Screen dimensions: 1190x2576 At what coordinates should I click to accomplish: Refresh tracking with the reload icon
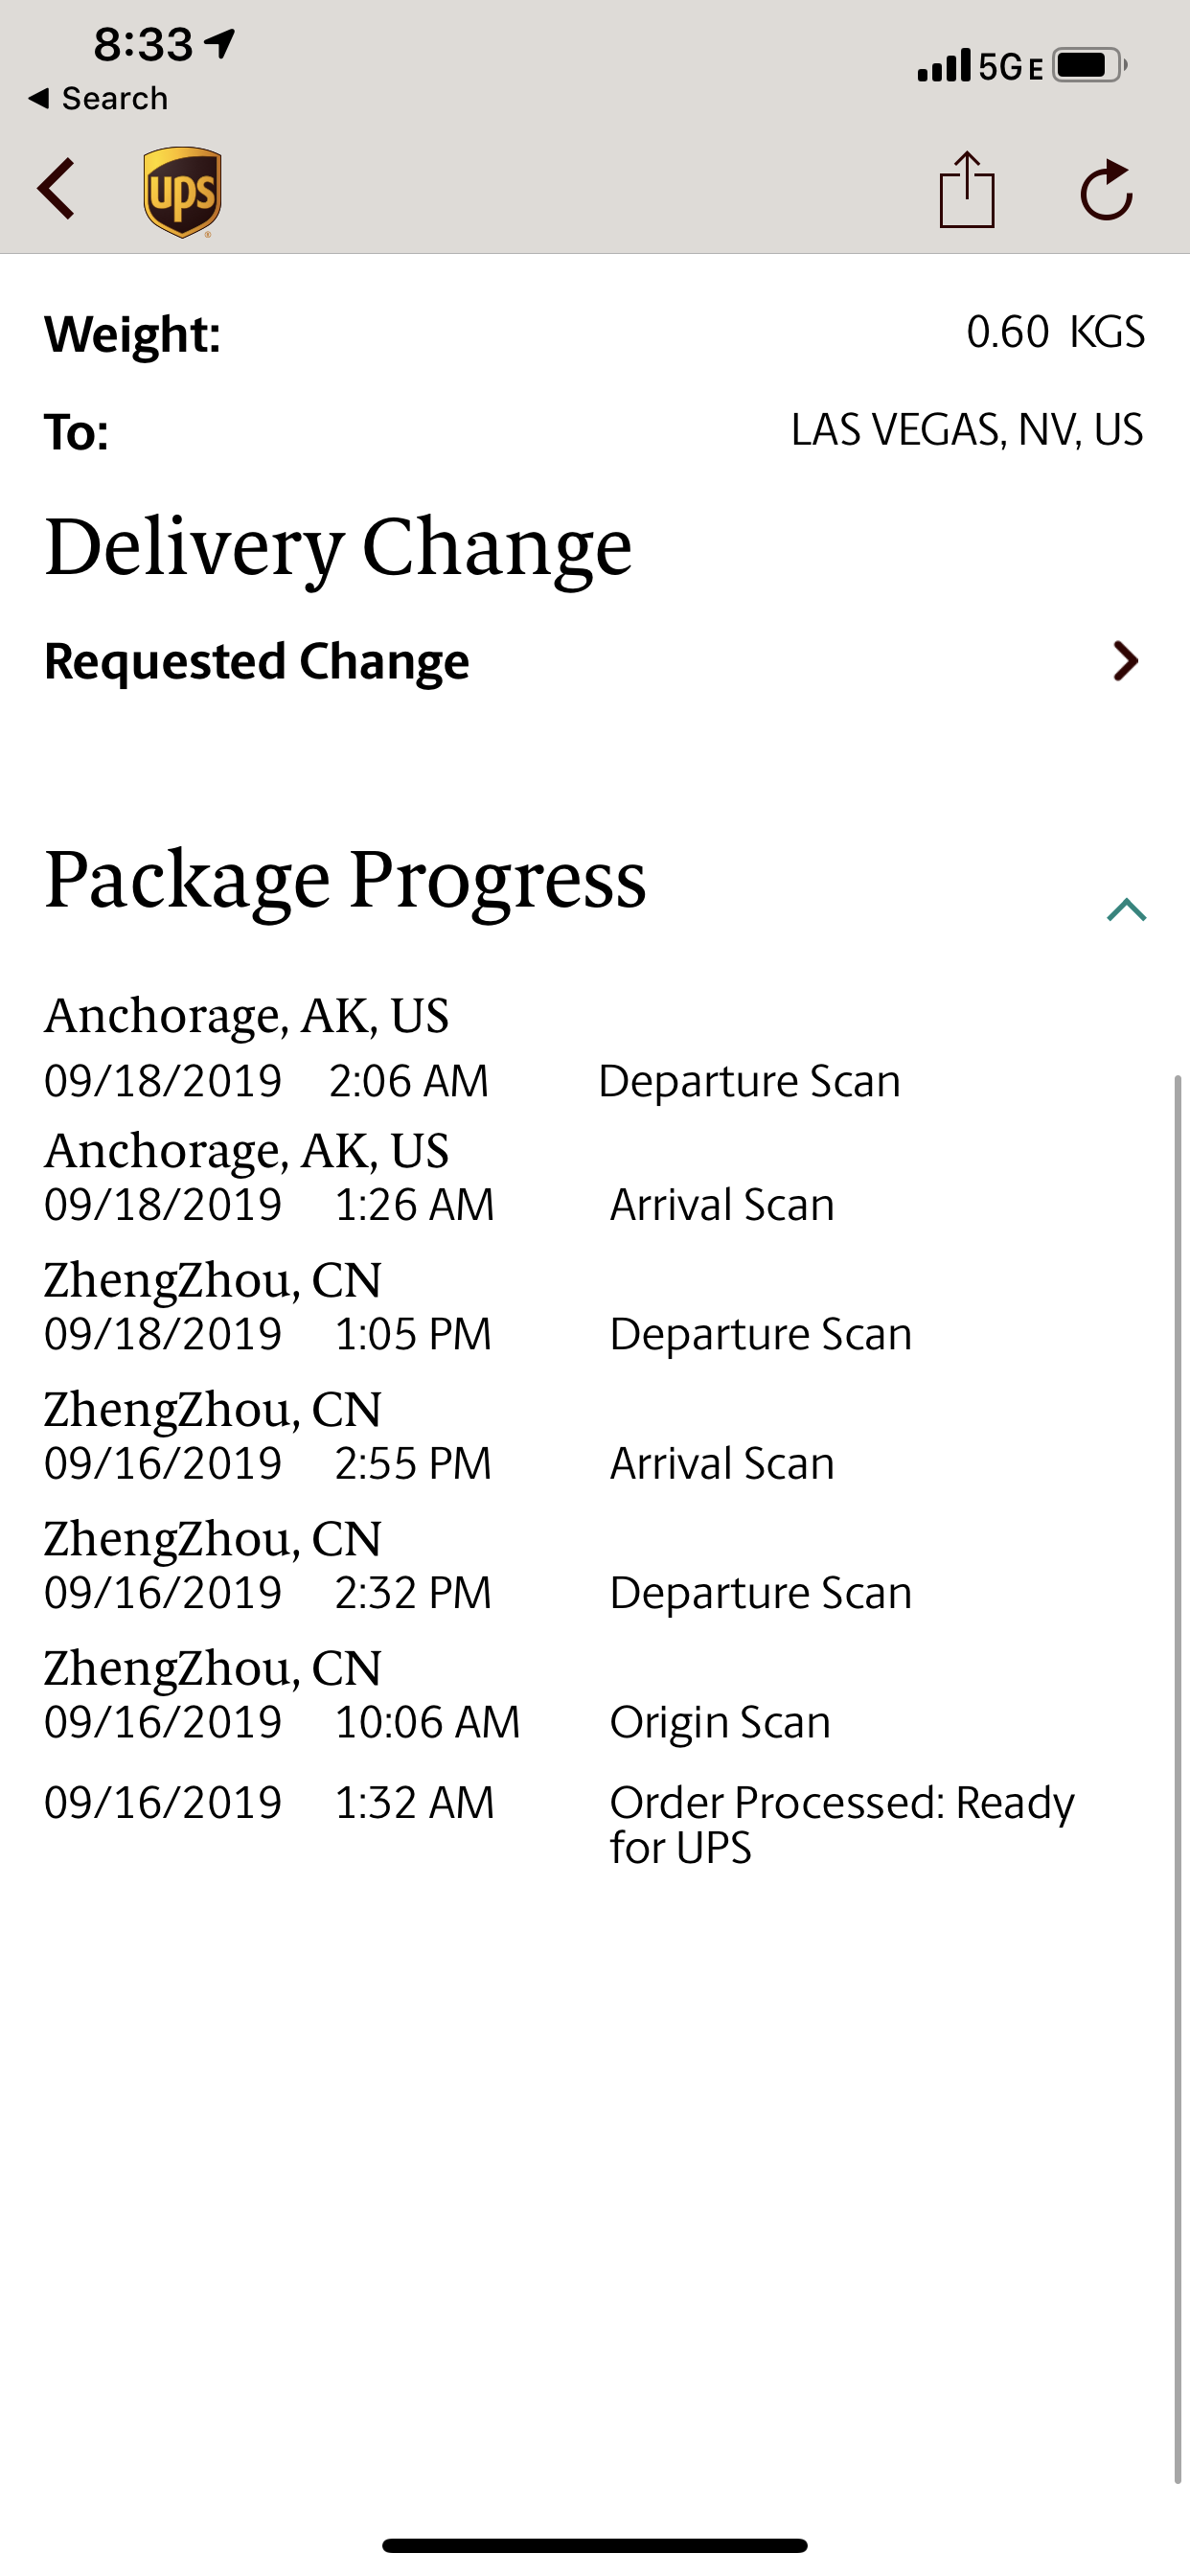[1107, 189]
